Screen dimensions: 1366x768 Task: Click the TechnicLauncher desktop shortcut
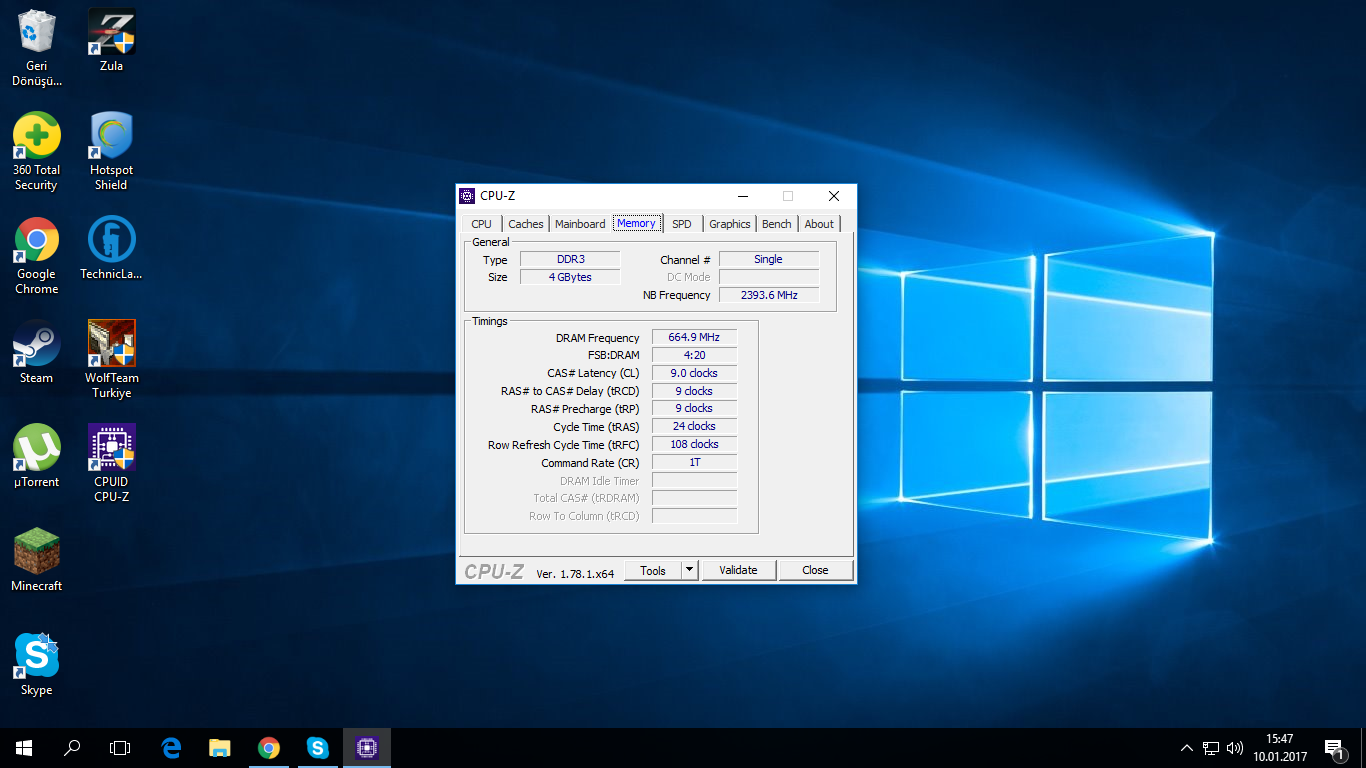tap(111, 241)
